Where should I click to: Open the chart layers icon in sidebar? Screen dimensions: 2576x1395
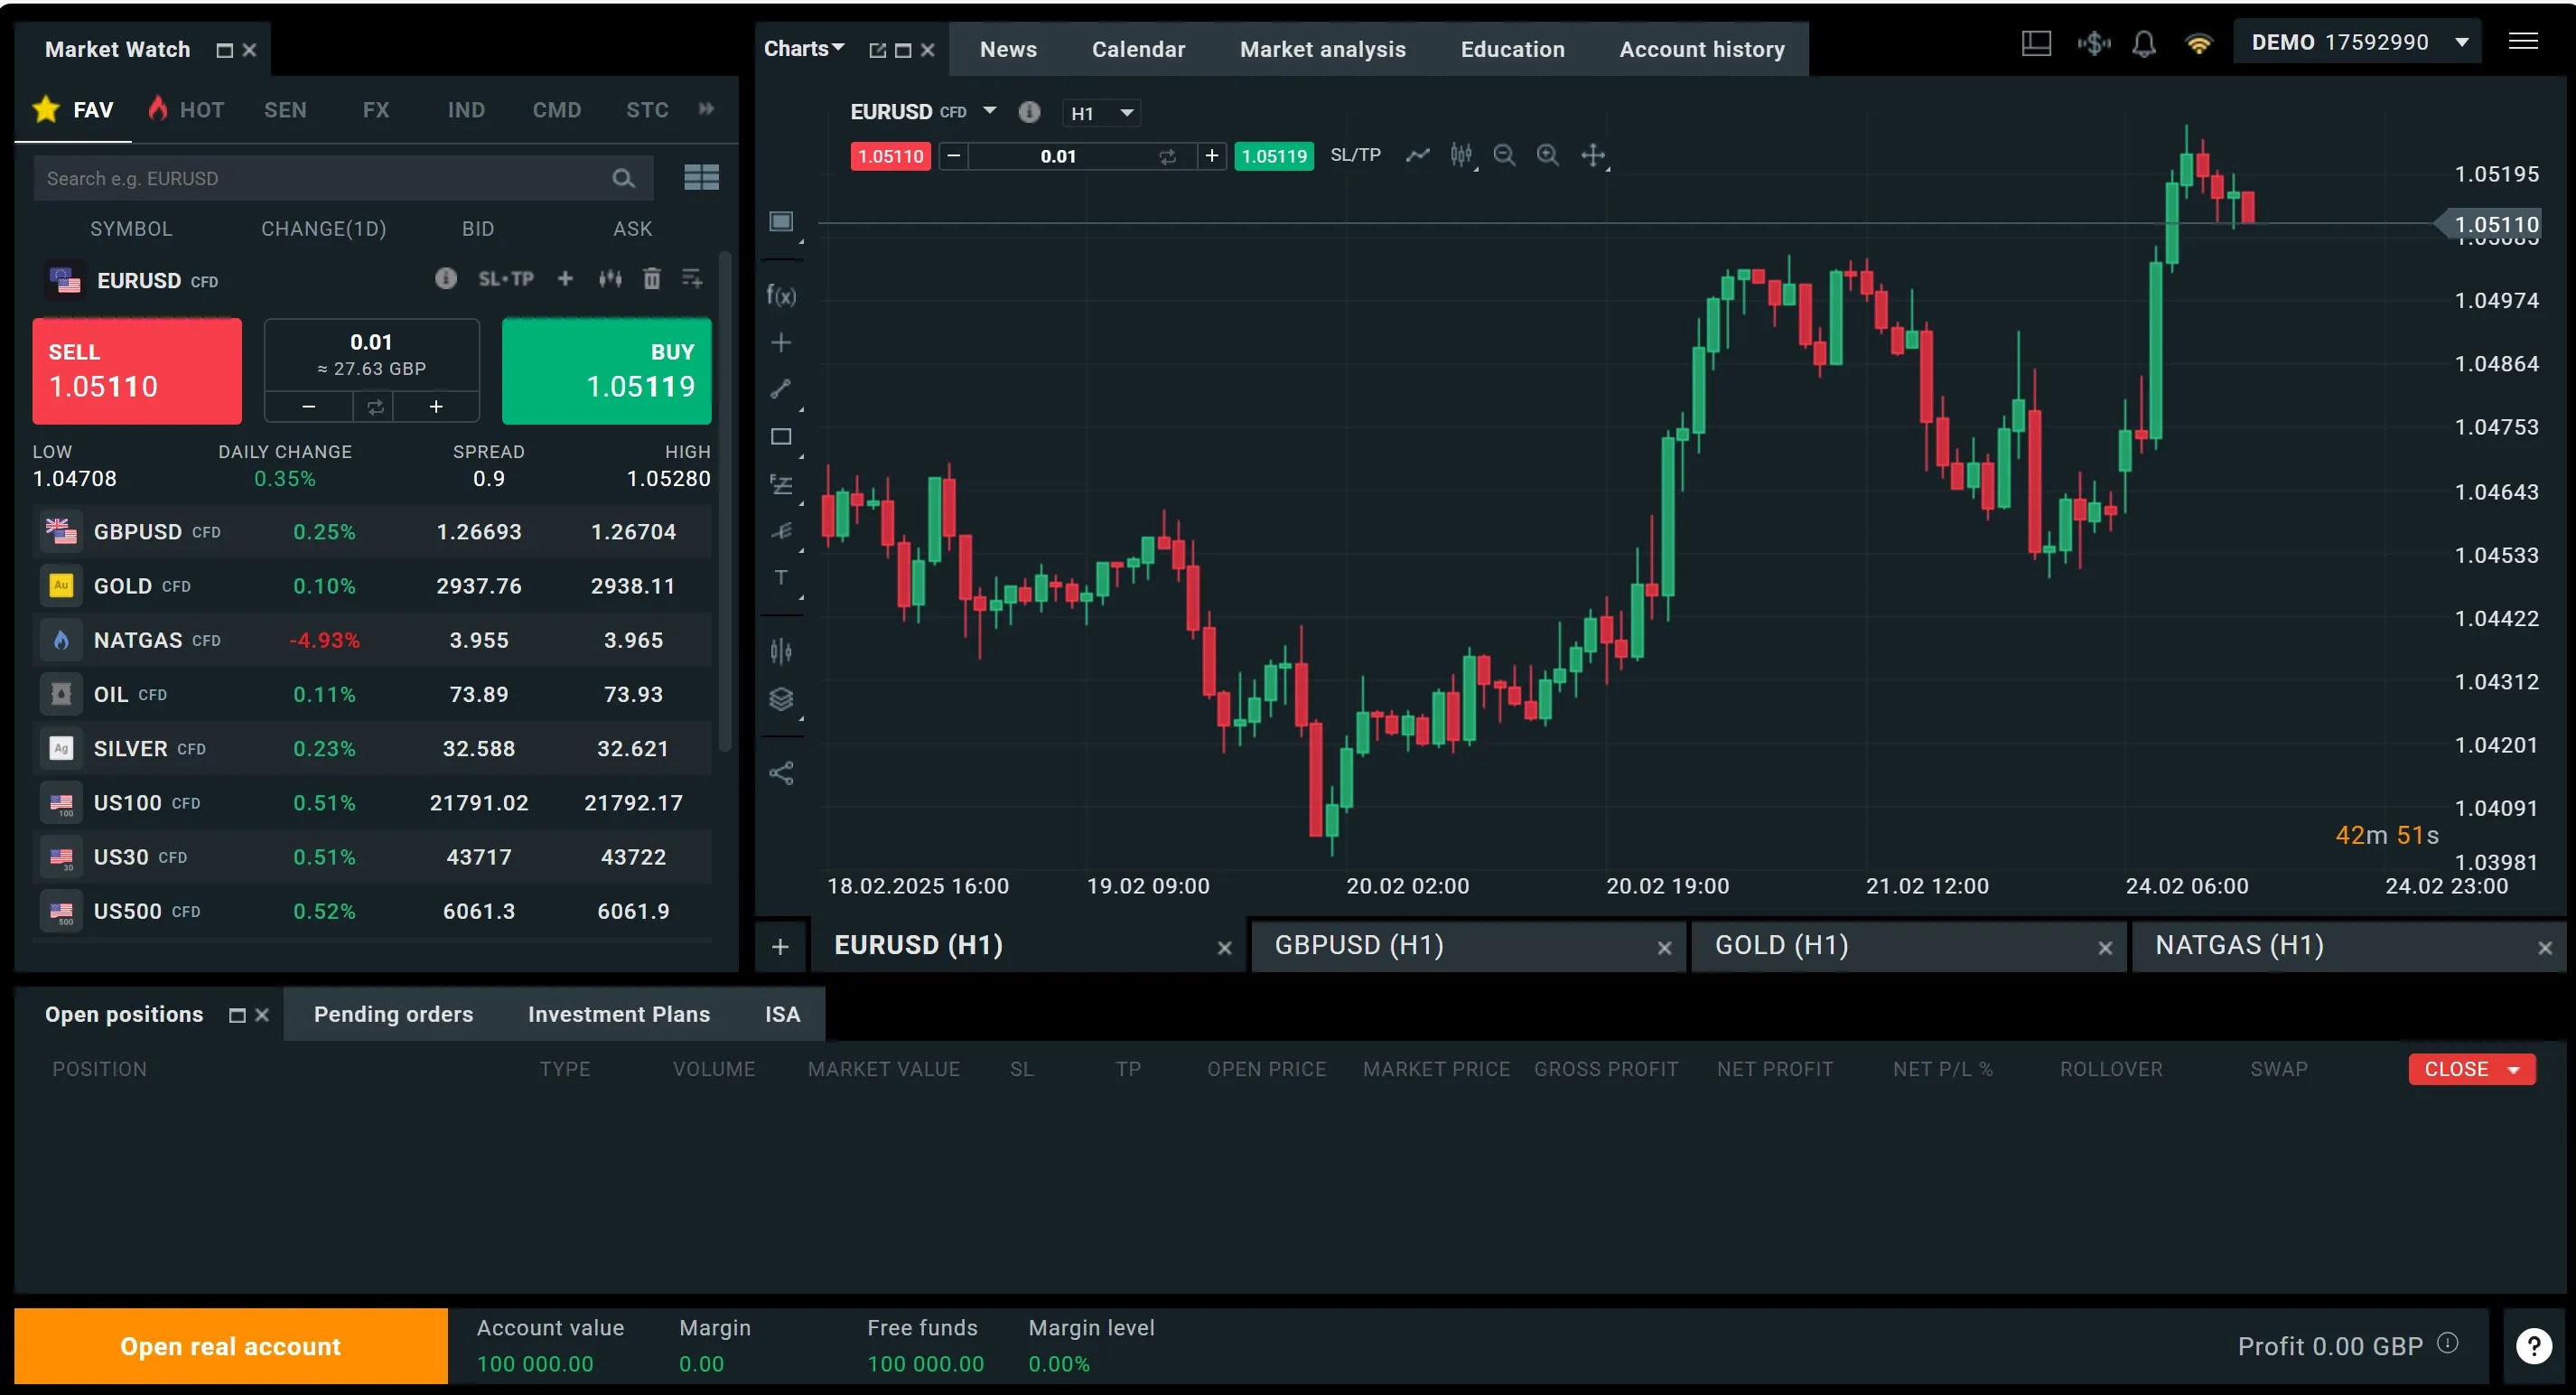[x=781, y=699]
